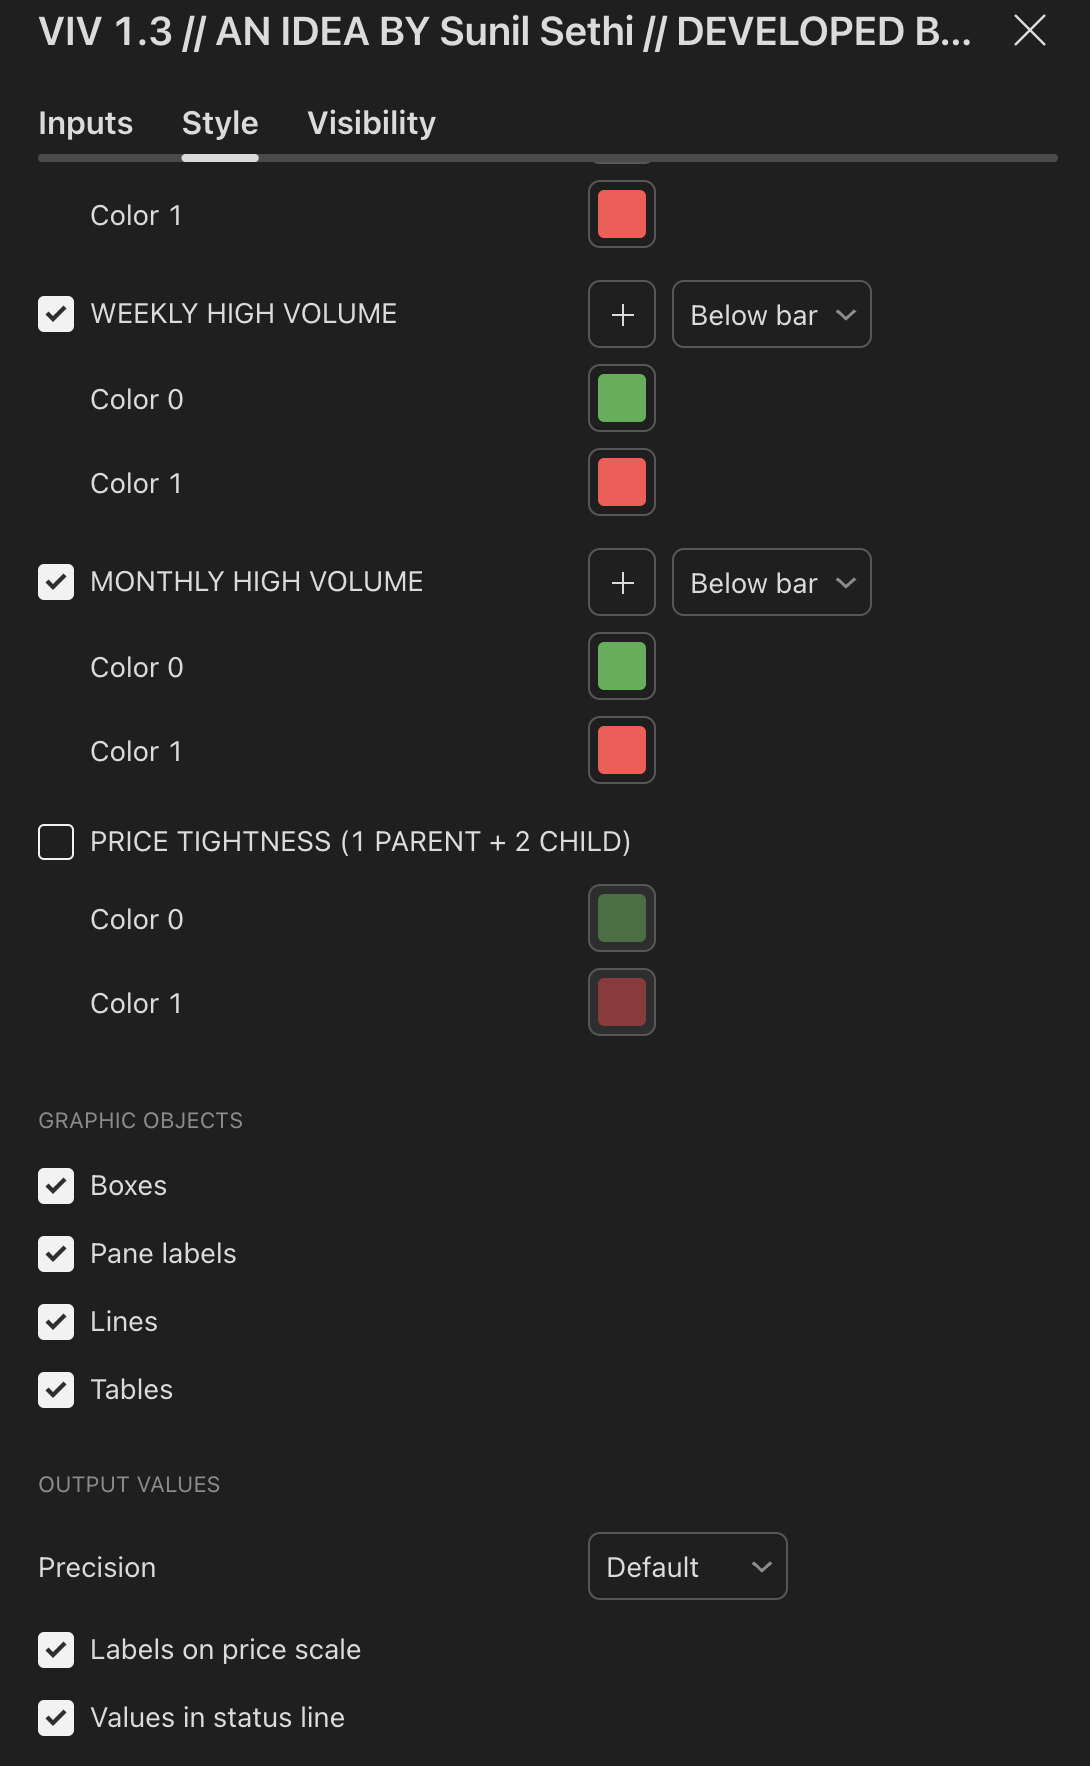Screen dimensions: 1090x1766
Task: Open WEEKLY HIGH VOLUME Color 1 red swatch
Action: pos(622,483)
